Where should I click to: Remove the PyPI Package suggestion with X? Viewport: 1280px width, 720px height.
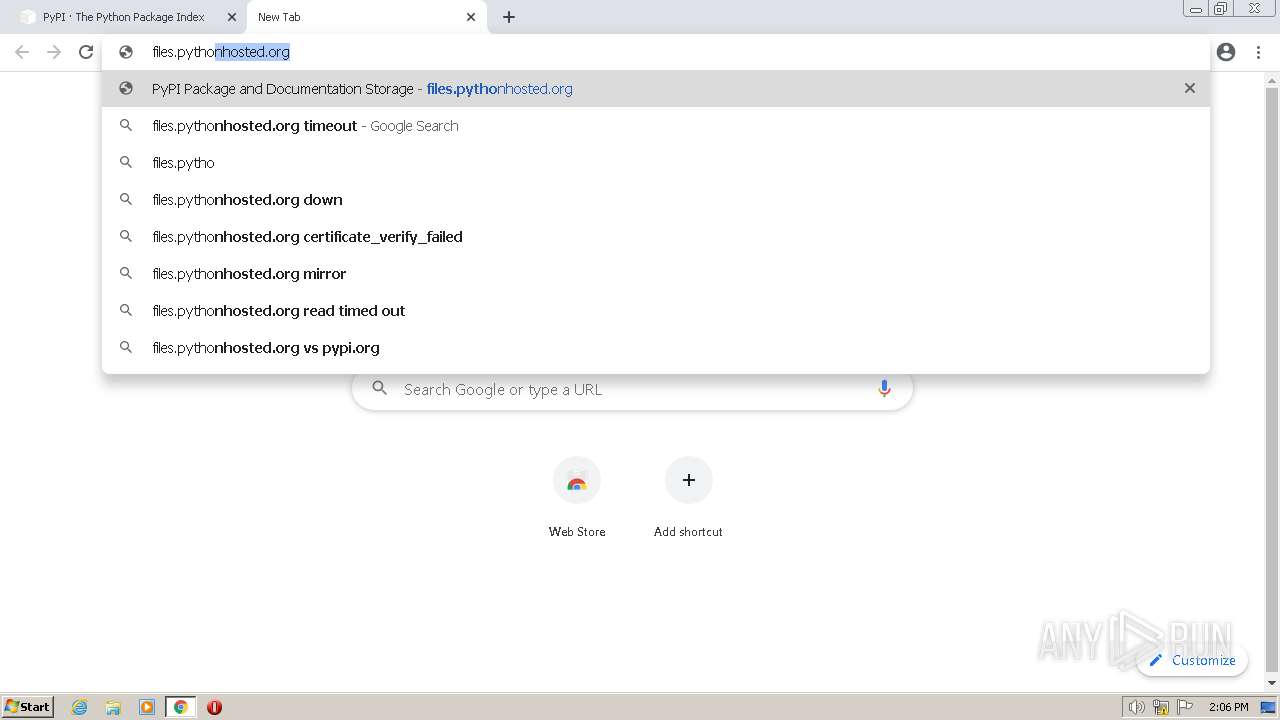click(1190, 88)
